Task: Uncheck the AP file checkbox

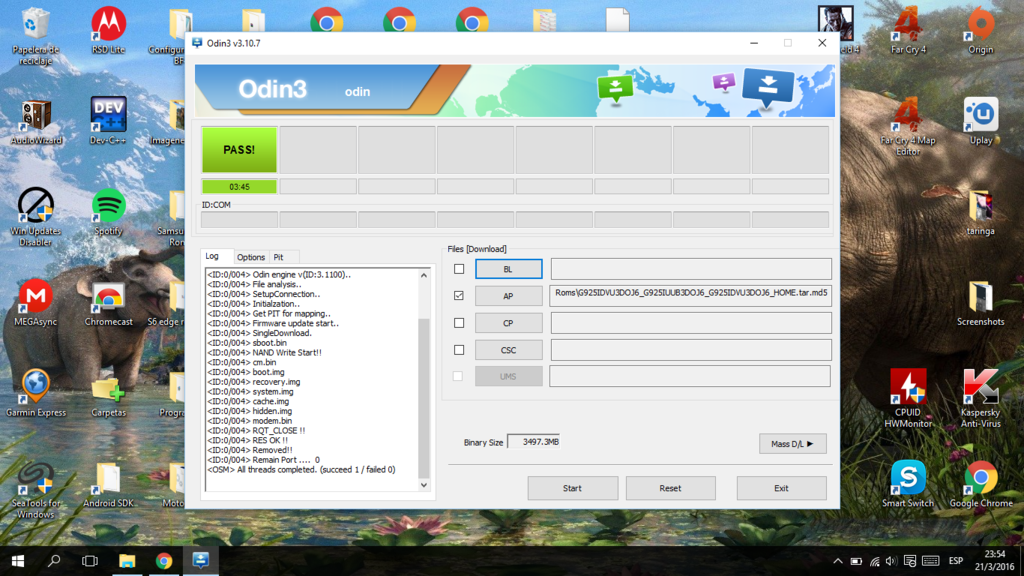Action: [x=459, y=296]
